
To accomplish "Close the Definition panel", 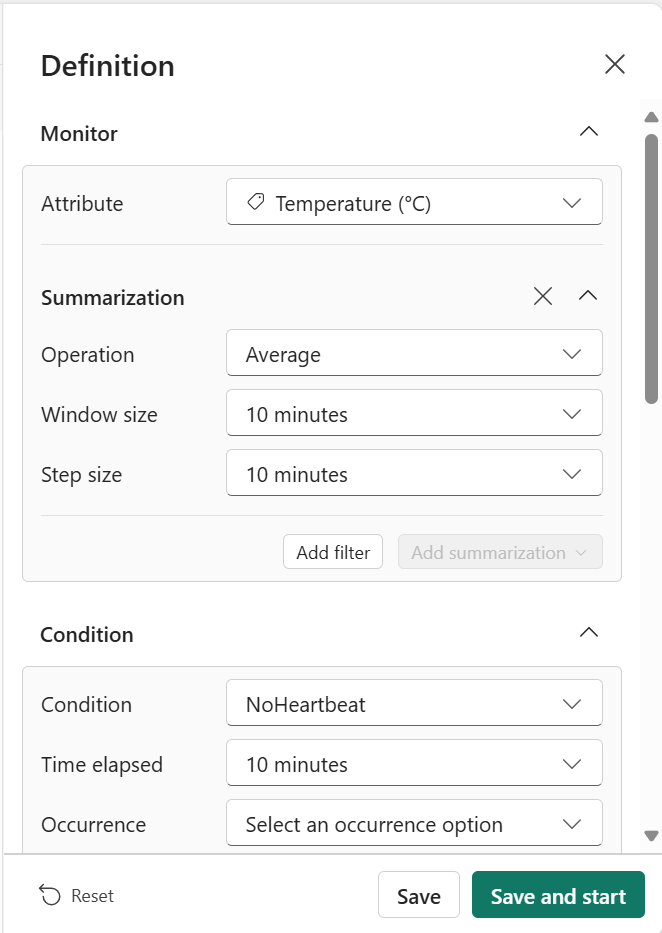I will (x=614, y=64).
